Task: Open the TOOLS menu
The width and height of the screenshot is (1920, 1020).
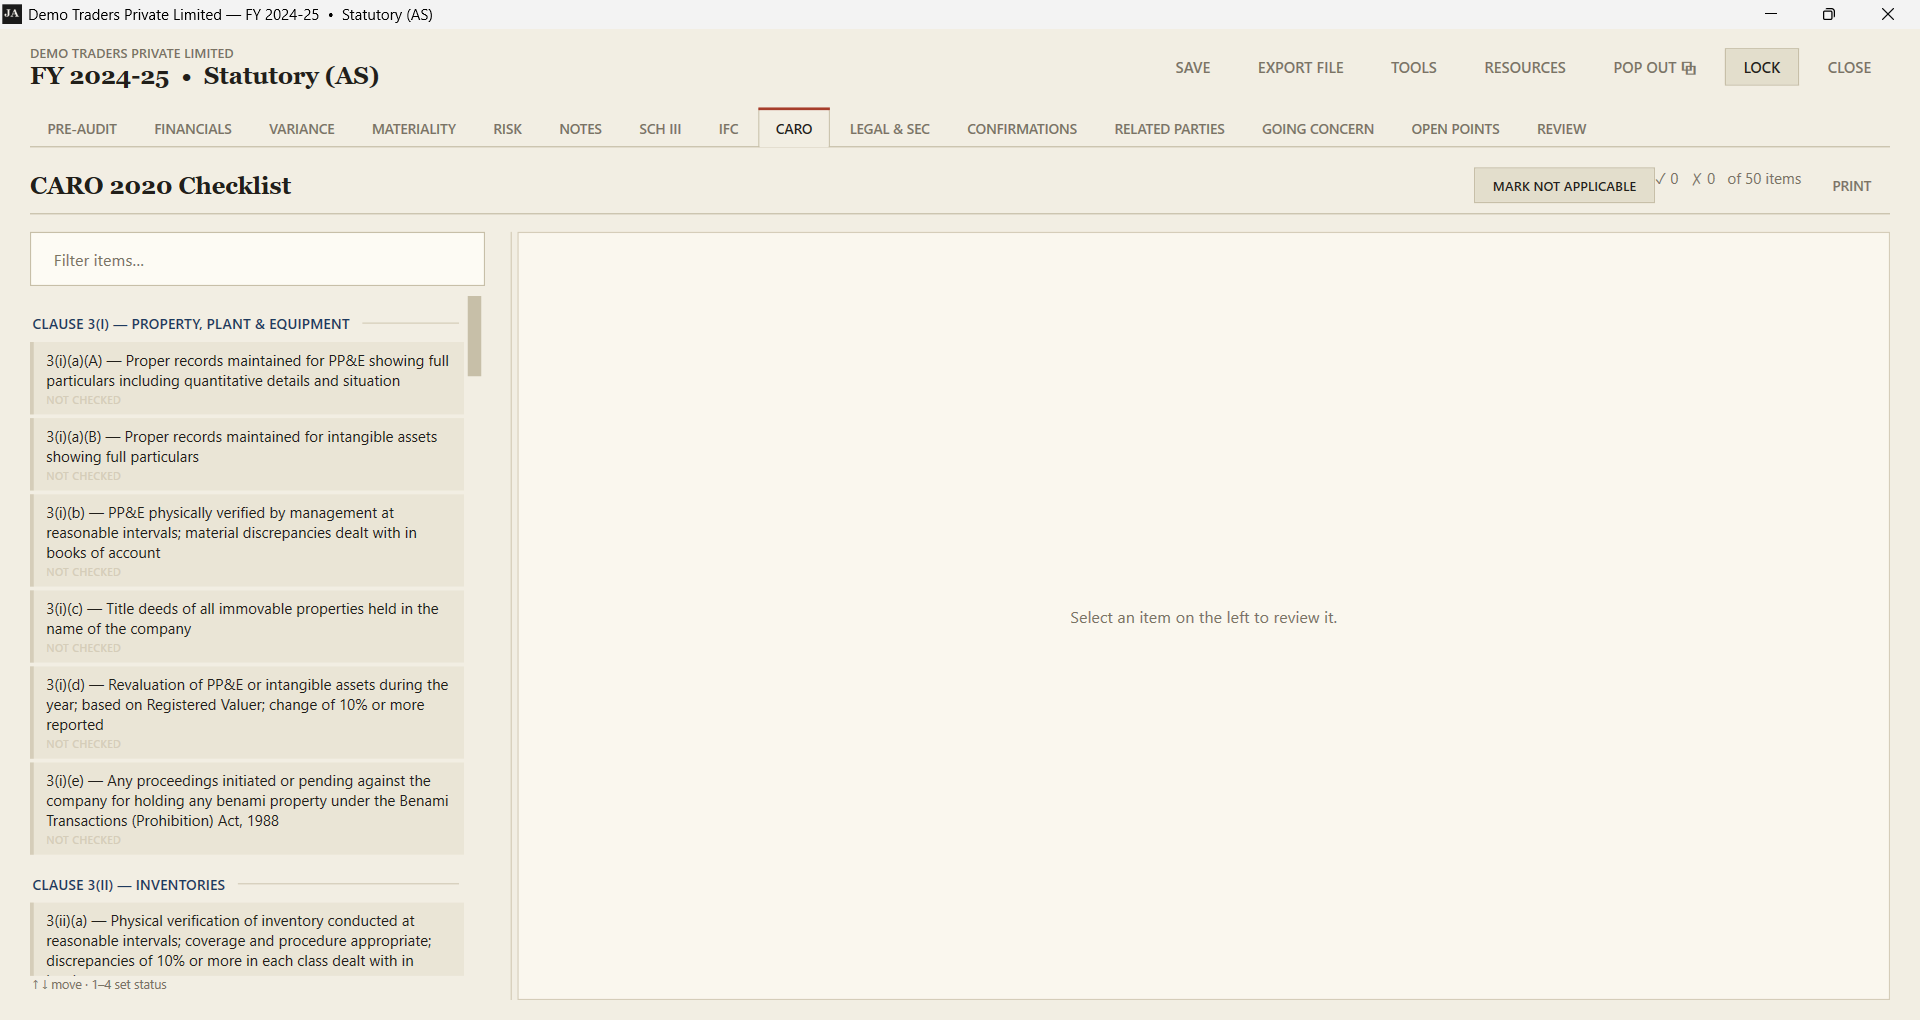Action: (x=1413, y=67)
